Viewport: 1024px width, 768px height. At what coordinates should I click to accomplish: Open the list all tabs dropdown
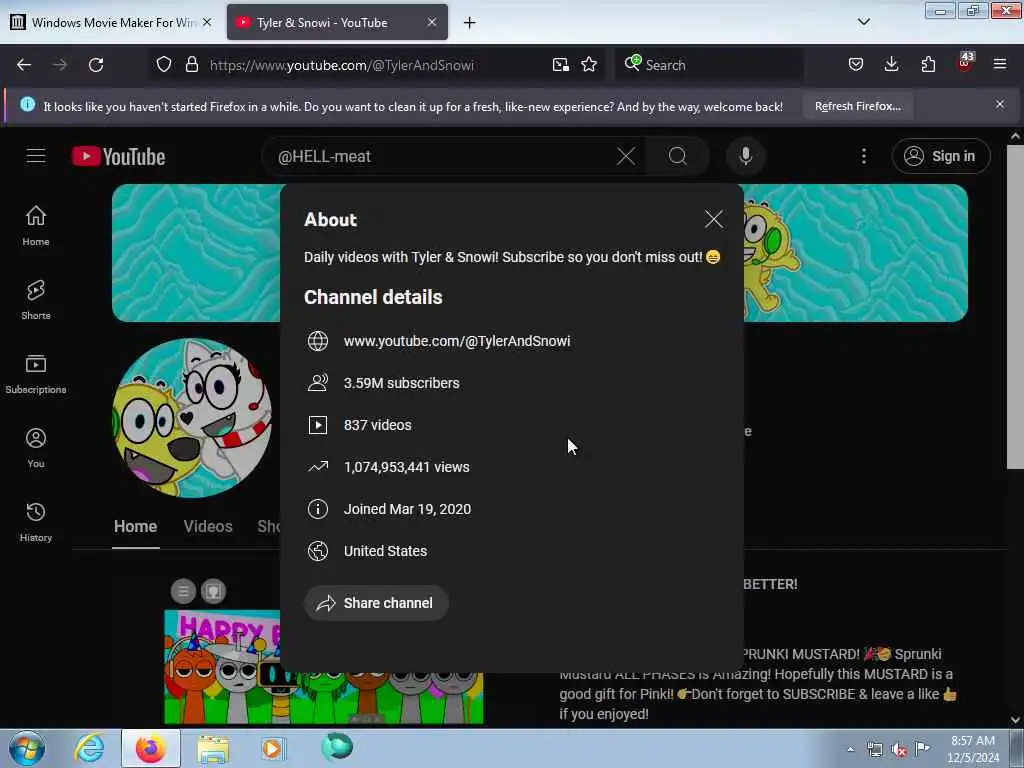pyautogui.click(x=864, y=22)
